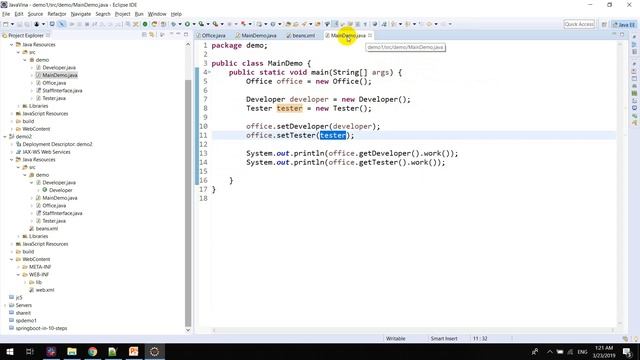Switch to the Java EE perspective button
This screenshot has width=640, height=360.
coord(624,24)
